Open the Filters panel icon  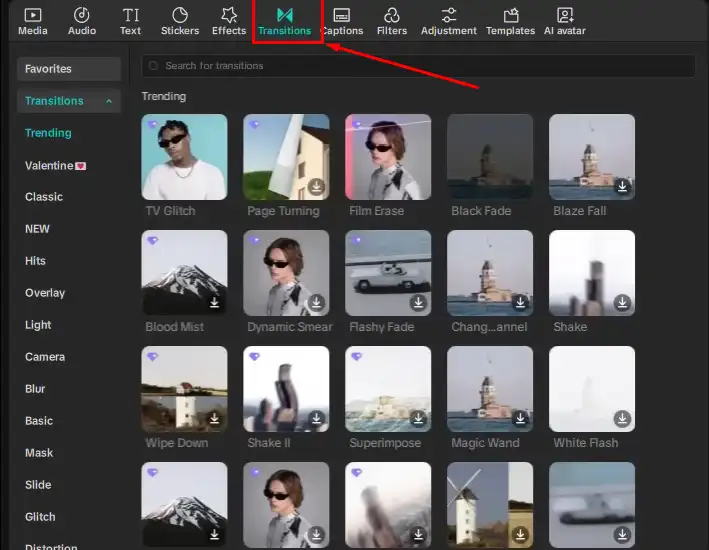[x=392, y=16]
